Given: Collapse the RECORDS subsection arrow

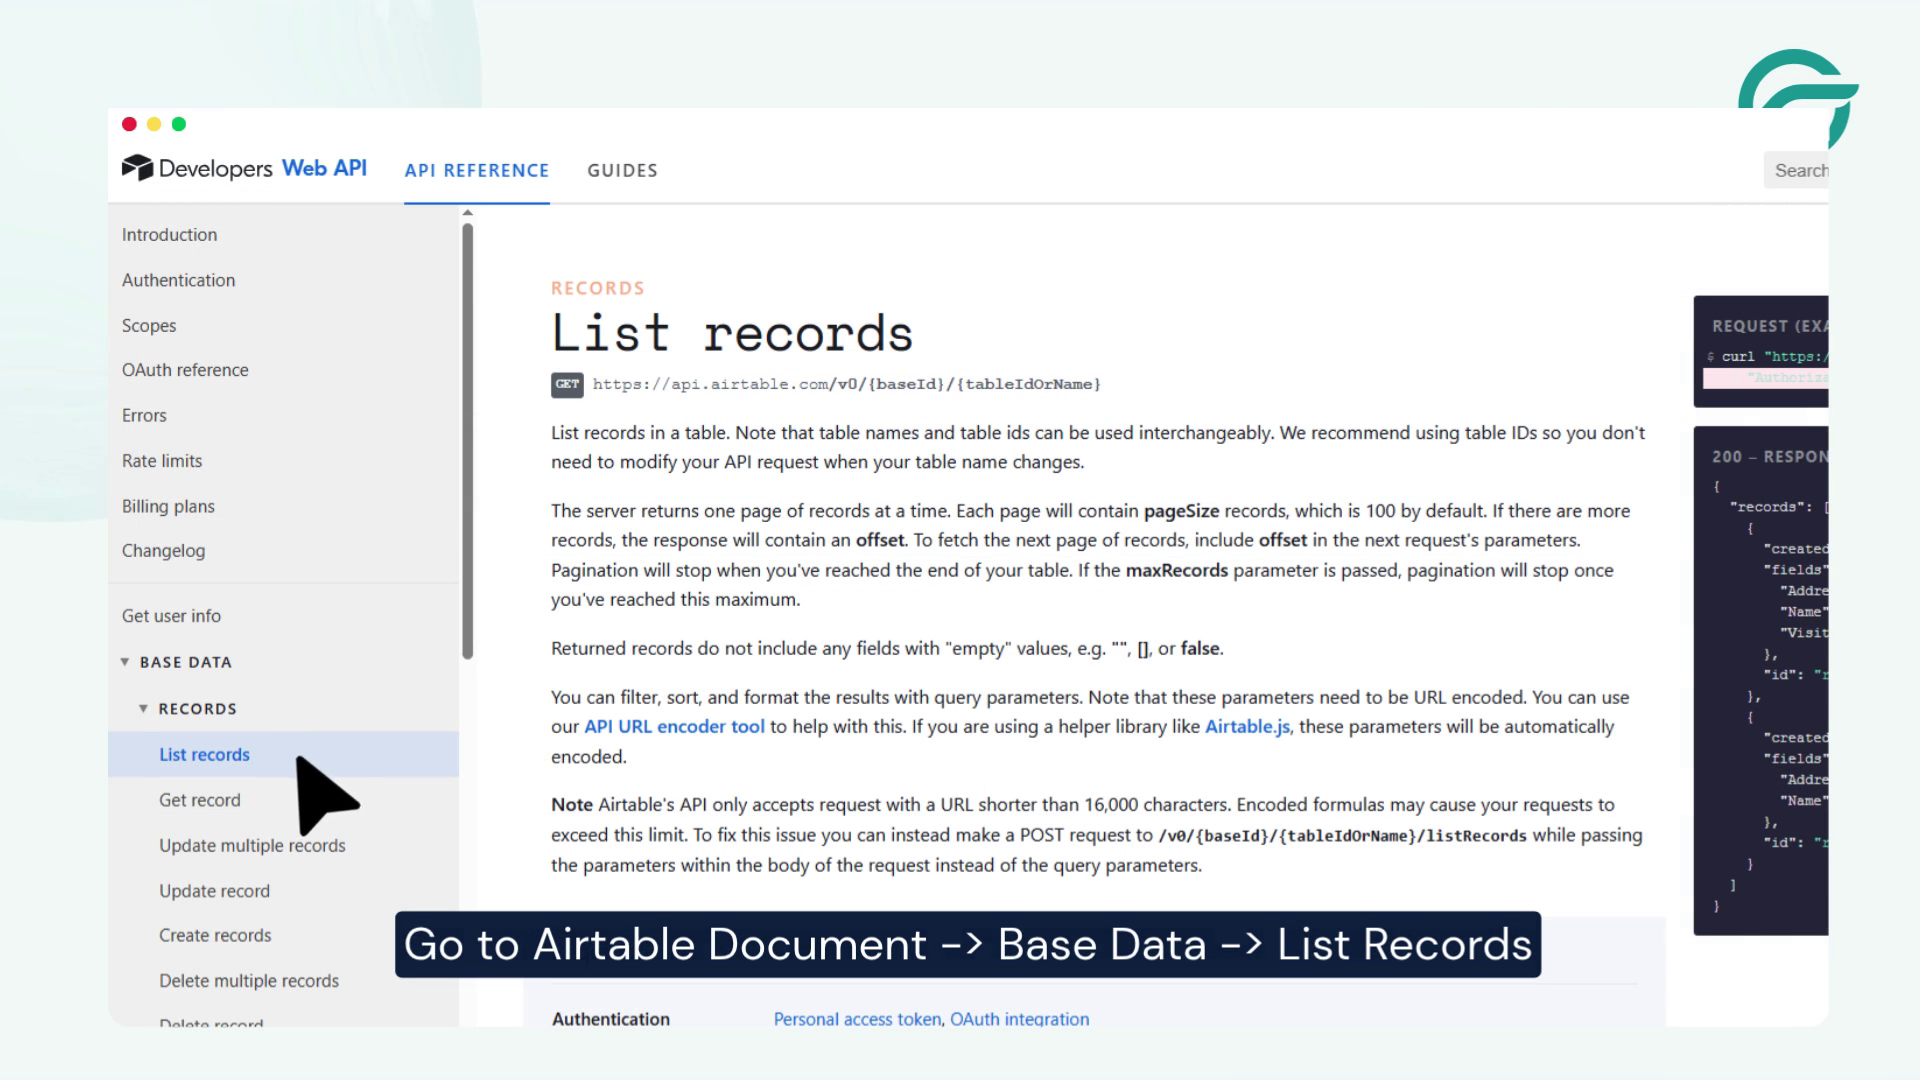Looking at the screenshot, I should click(143, 708).
